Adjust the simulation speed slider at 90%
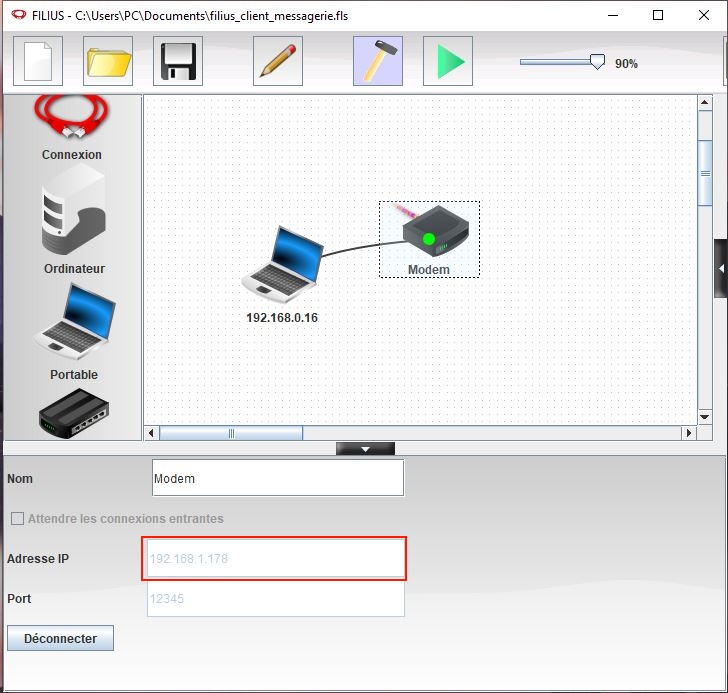728x693 pixels. pyautogui.click(x=597, y=62)
